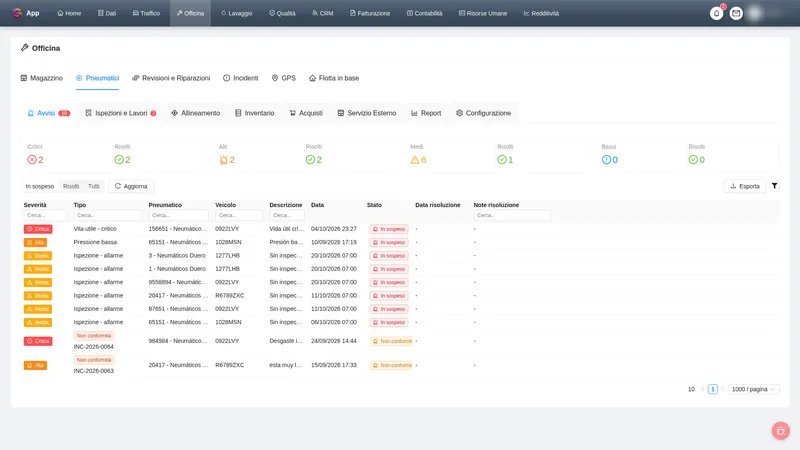
Task: Open the Redditività menu
Action: pos(541,13)
